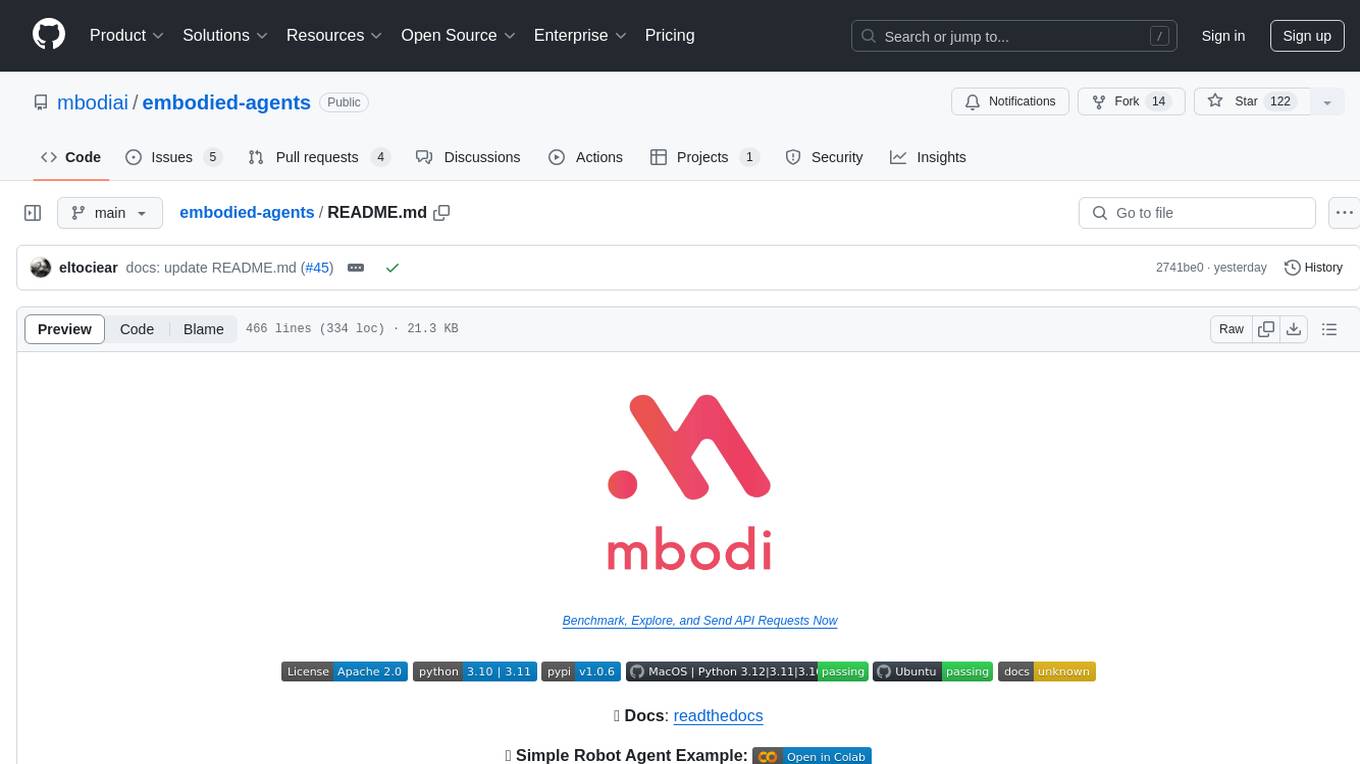Open the pypi v1.0.6 badge
The width and height of the screenshot is (1360, 764).
coord(582,672)
